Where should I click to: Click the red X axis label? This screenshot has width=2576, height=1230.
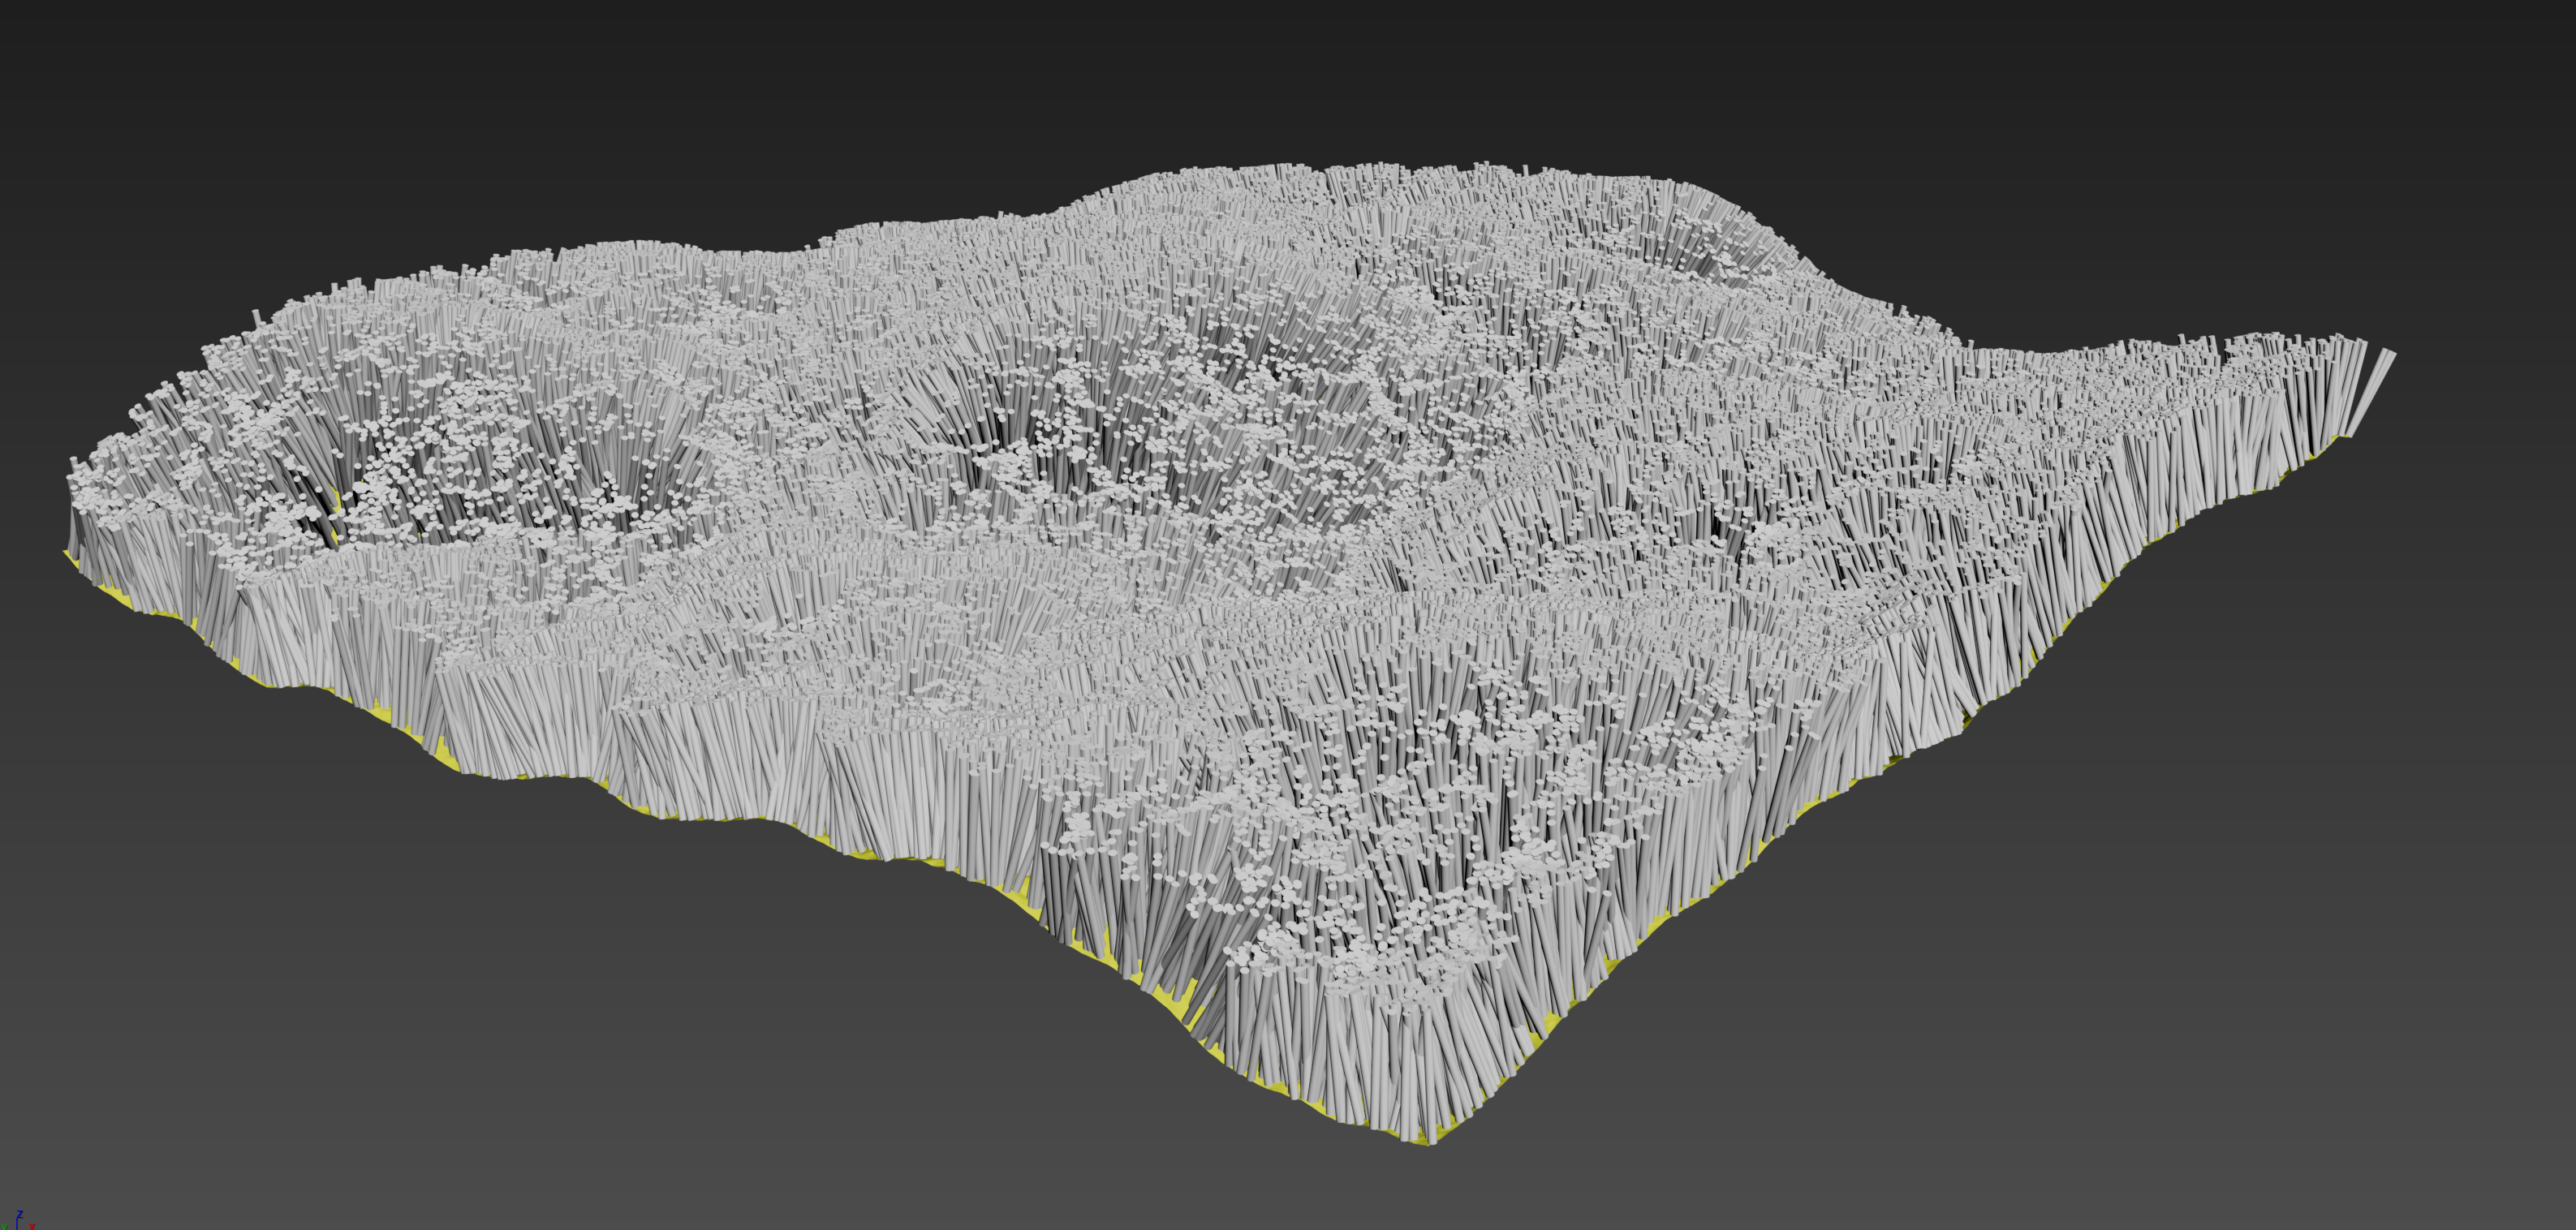coord(33,1225)
